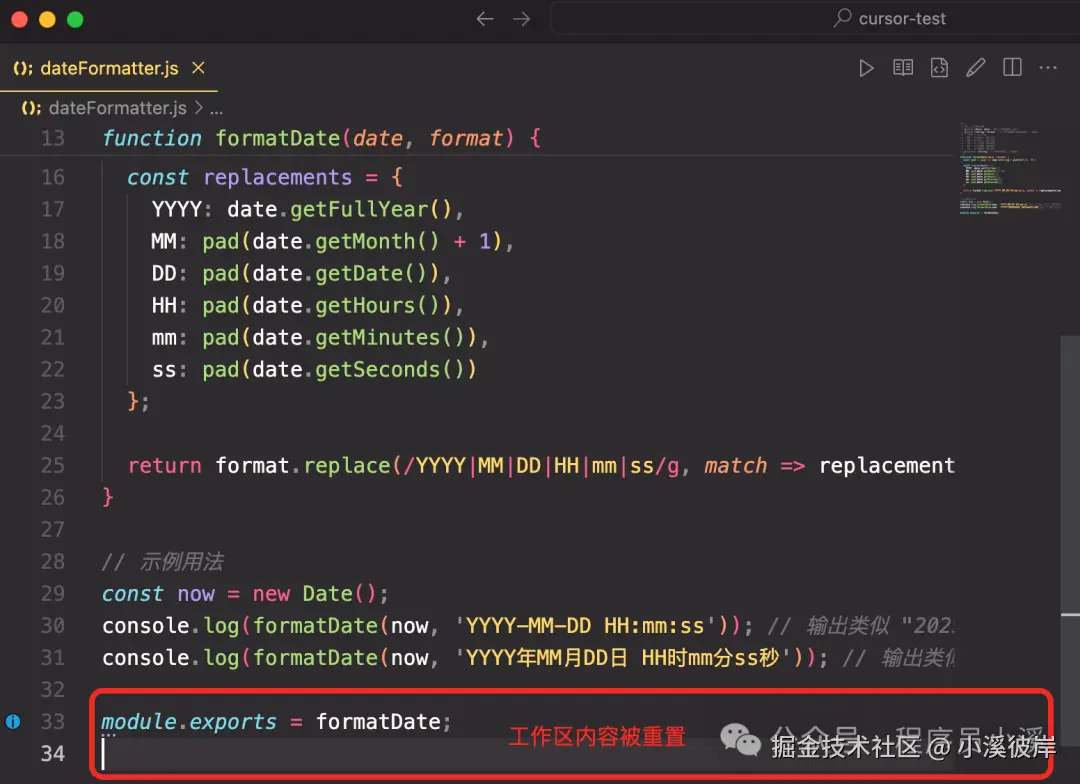Go back using the left arrow

(485, 19)
